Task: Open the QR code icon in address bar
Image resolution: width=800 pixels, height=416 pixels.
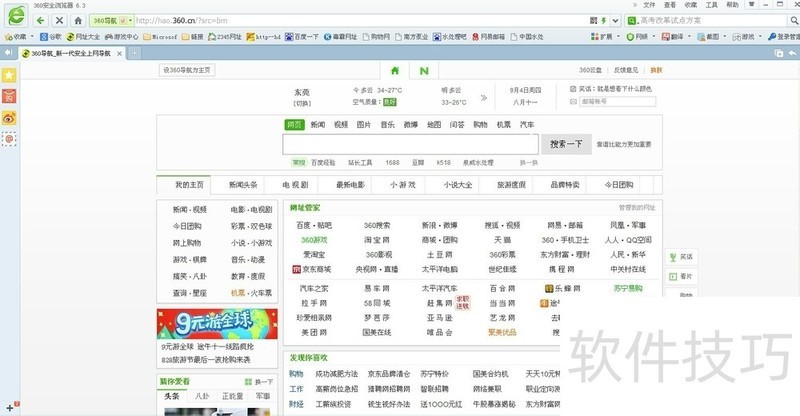Action: [x=593, y=20]
